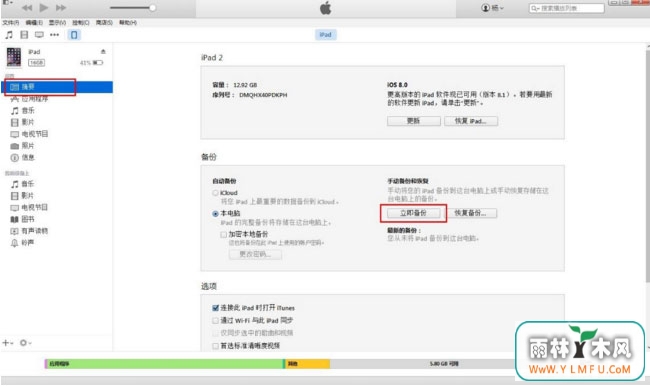This screenshot has height=386, width=650.
Task: Enable the 加密本地备份 checkbox
Action: (223, 234)
